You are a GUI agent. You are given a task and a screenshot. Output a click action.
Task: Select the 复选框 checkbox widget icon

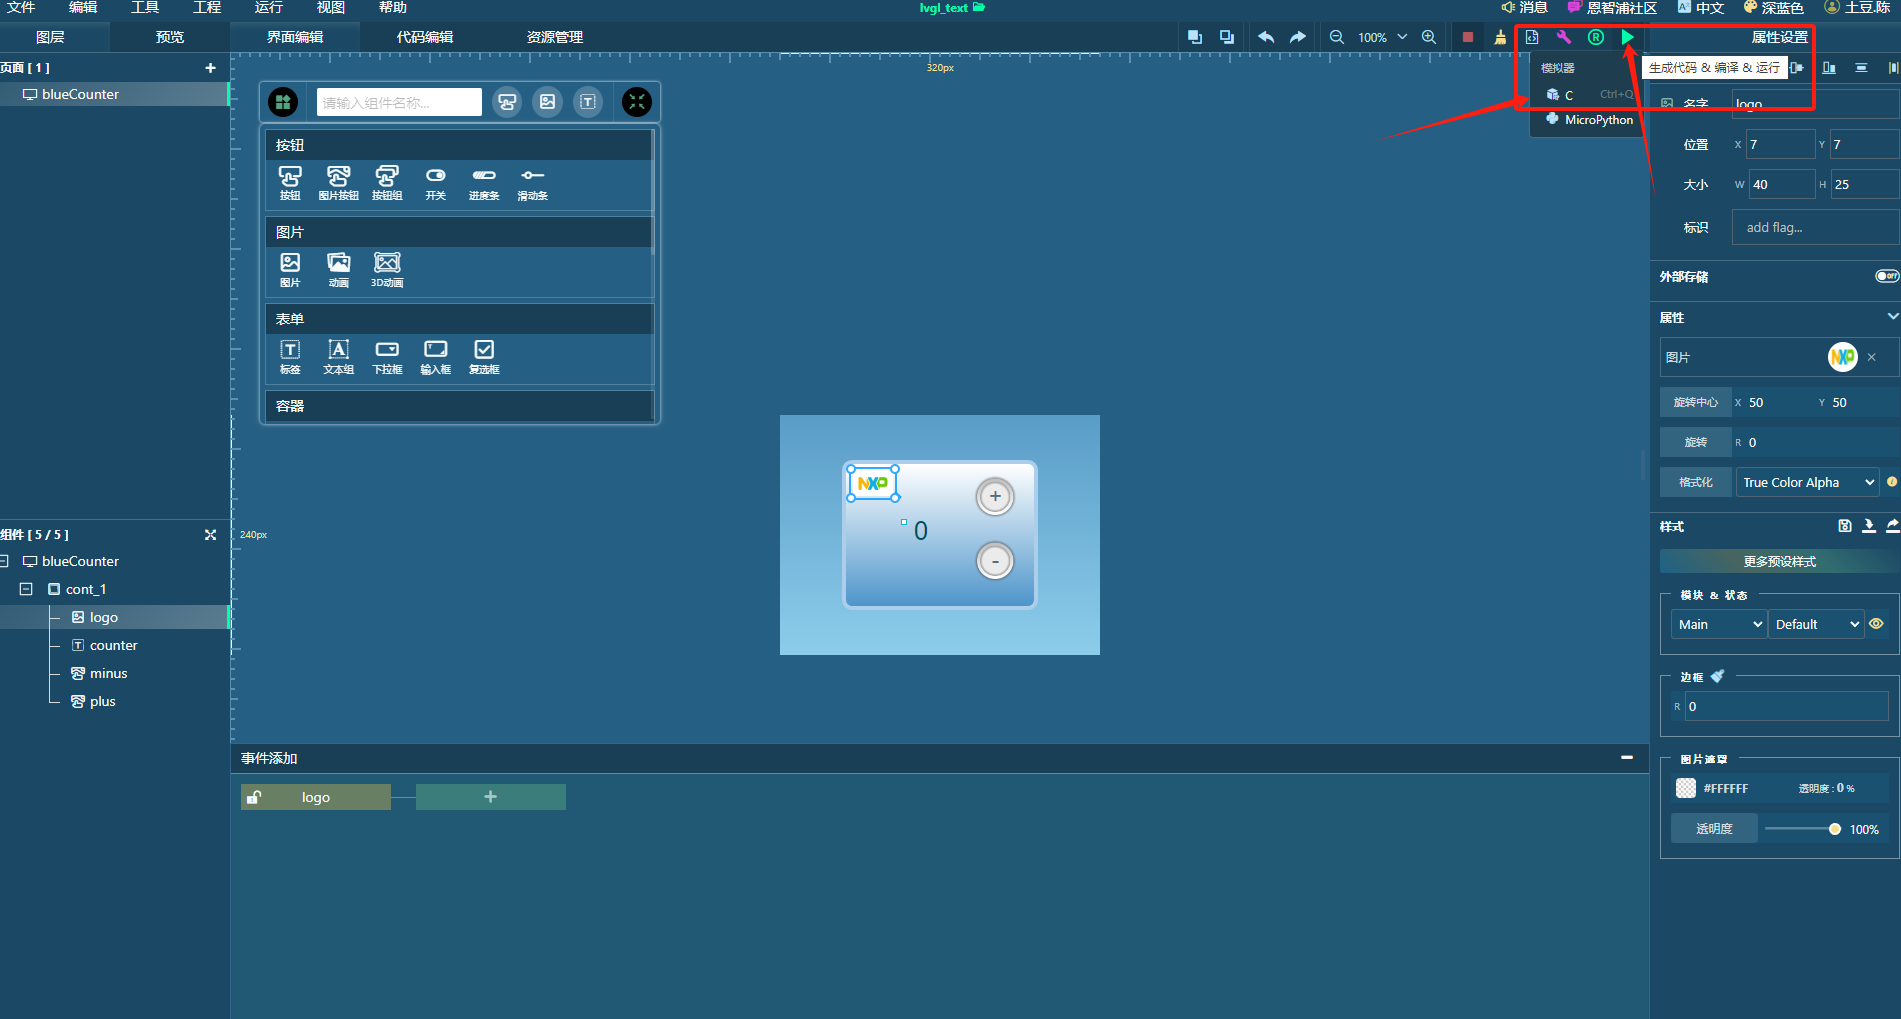click(483, 352)
